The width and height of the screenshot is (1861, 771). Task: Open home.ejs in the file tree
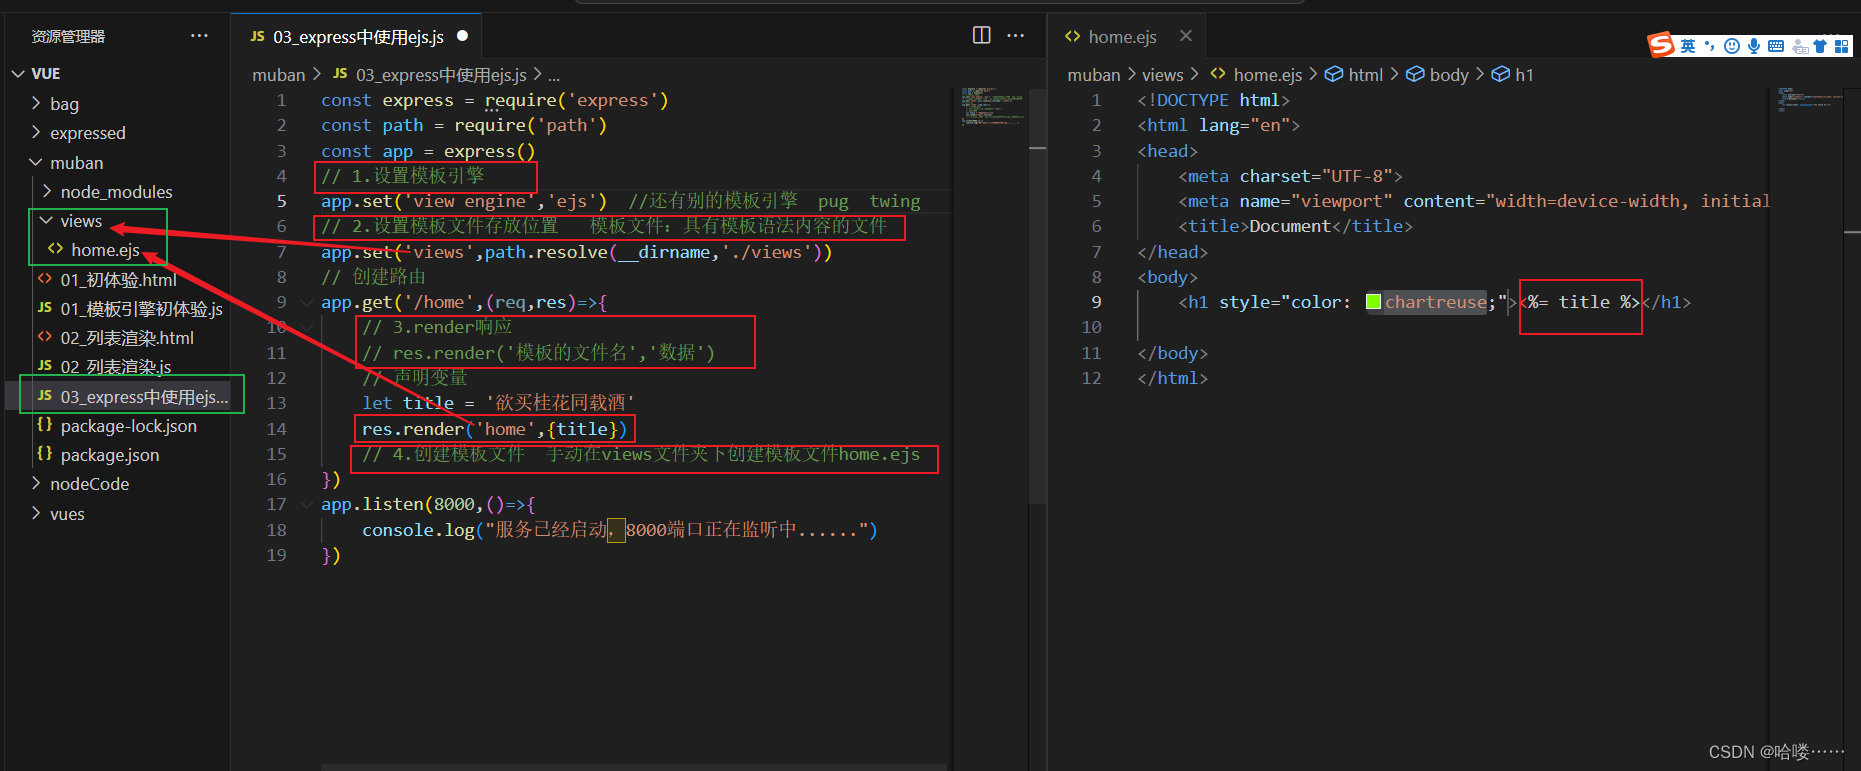click(105, 249)
